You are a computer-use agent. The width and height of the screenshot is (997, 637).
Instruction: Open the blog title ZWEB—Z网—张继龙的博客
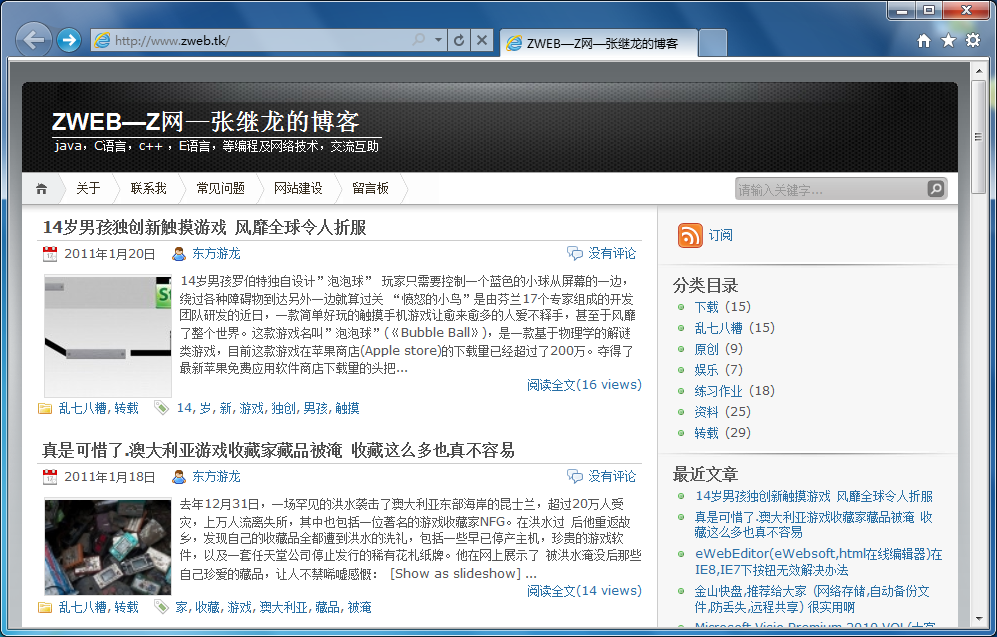205,121
